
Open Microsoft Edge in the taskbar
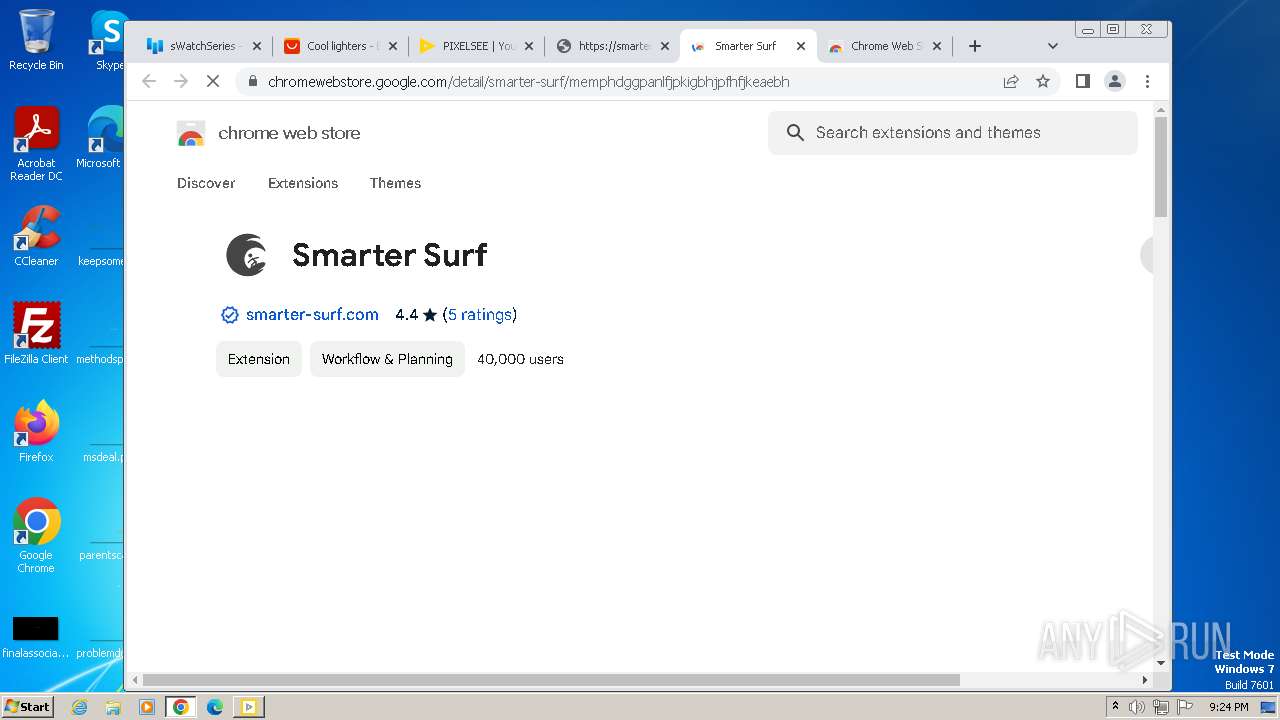pyautogui.click(x=215, y=707)
